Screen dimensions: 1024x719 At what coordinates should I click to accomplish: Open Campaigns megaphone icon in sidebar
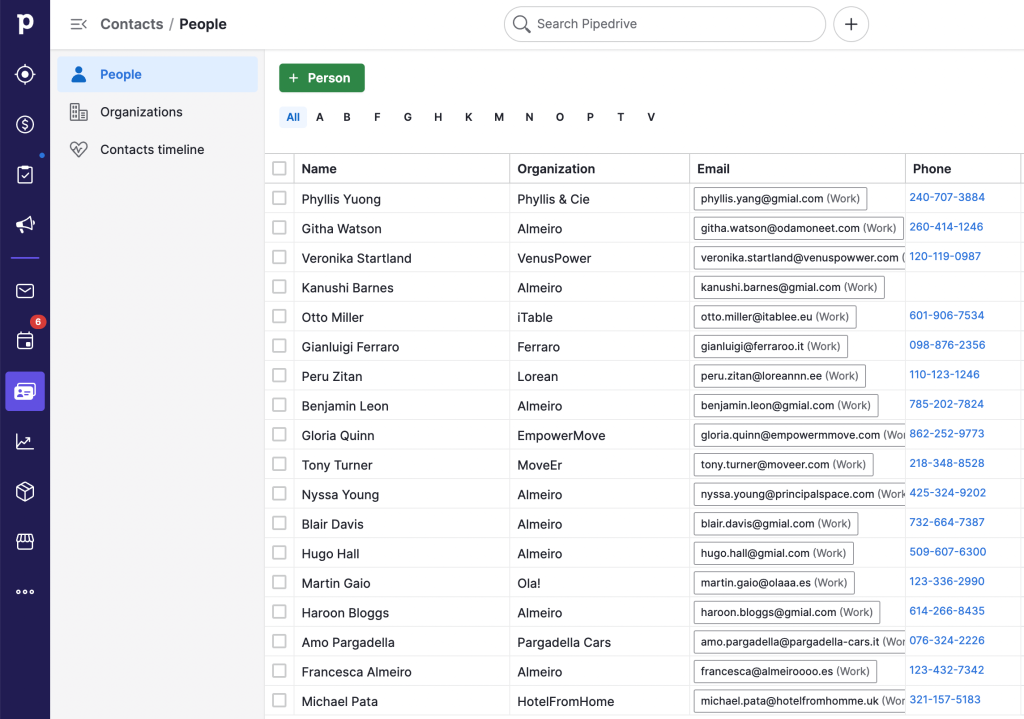coord(25,225)
